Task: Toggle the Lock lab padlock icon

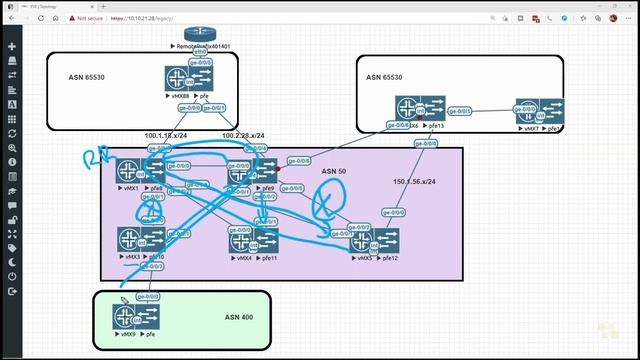Action: [x=12, y=220]
